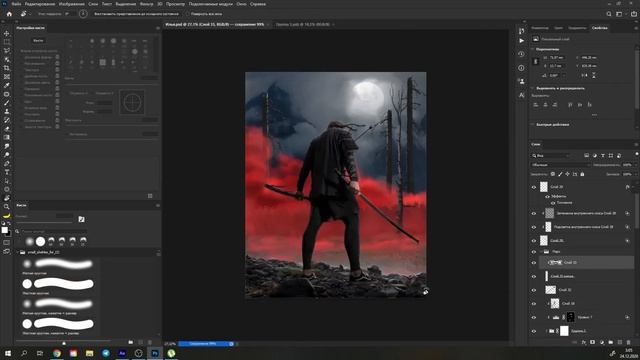Screen dimensions: 640x360
Task: Adjust the brush preview size slider at panel bottom
Action: tap(64, 343)
